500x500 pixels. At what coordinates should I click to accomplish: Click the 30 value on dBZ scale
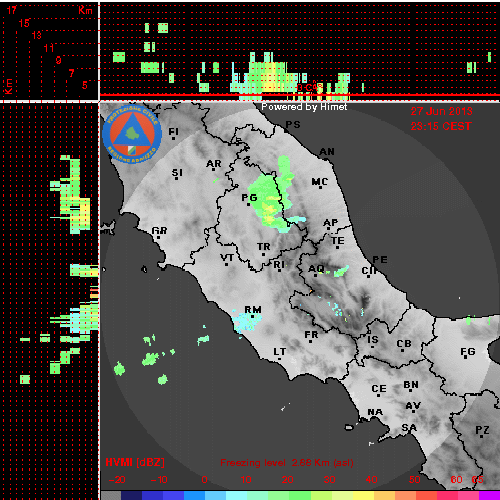tap(329, 480)
